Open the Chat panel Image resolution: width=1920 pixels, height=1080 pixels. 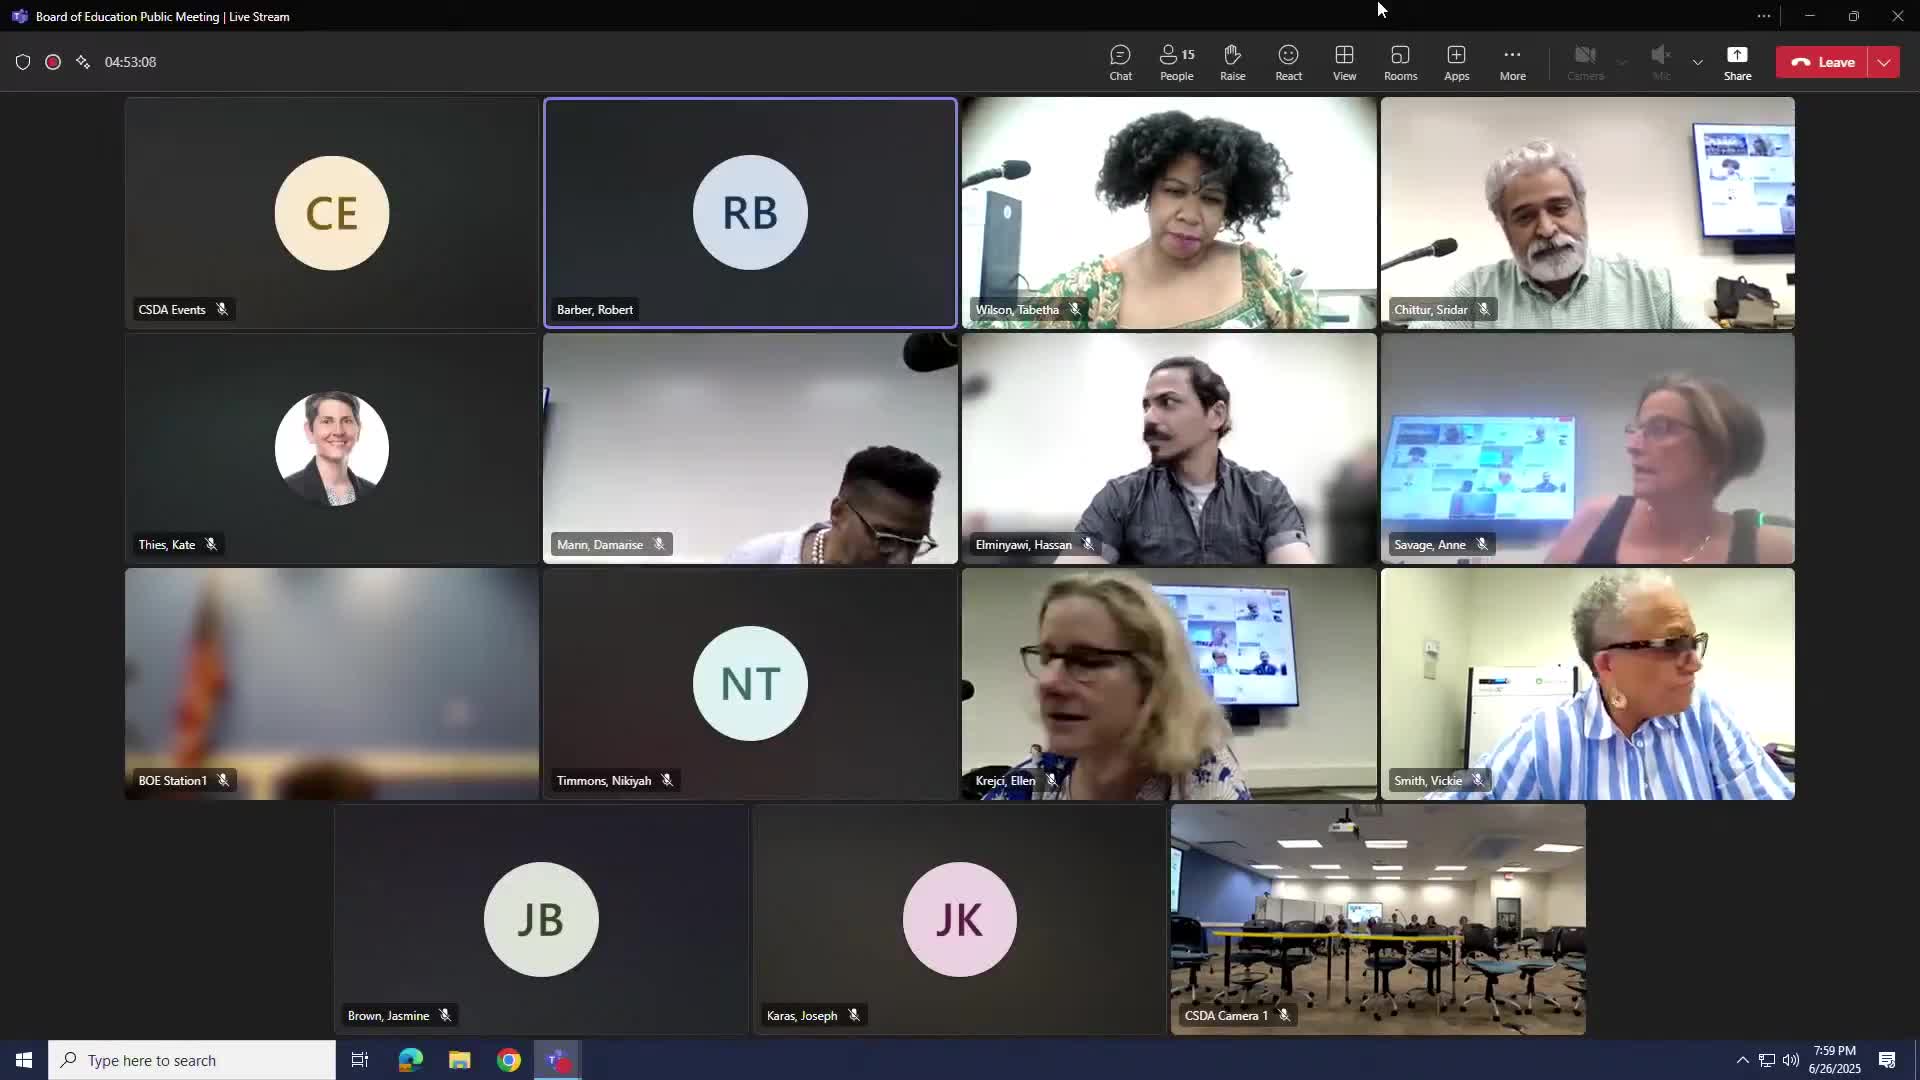click(1120, 62)
